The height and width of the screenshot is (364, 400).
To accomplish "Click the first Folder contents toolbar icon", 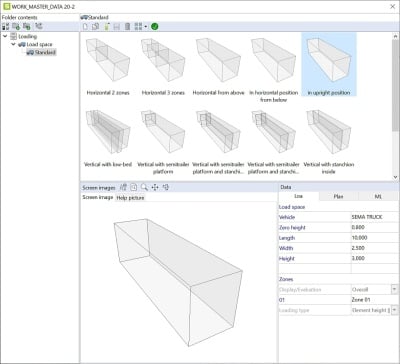I will 6,27.
